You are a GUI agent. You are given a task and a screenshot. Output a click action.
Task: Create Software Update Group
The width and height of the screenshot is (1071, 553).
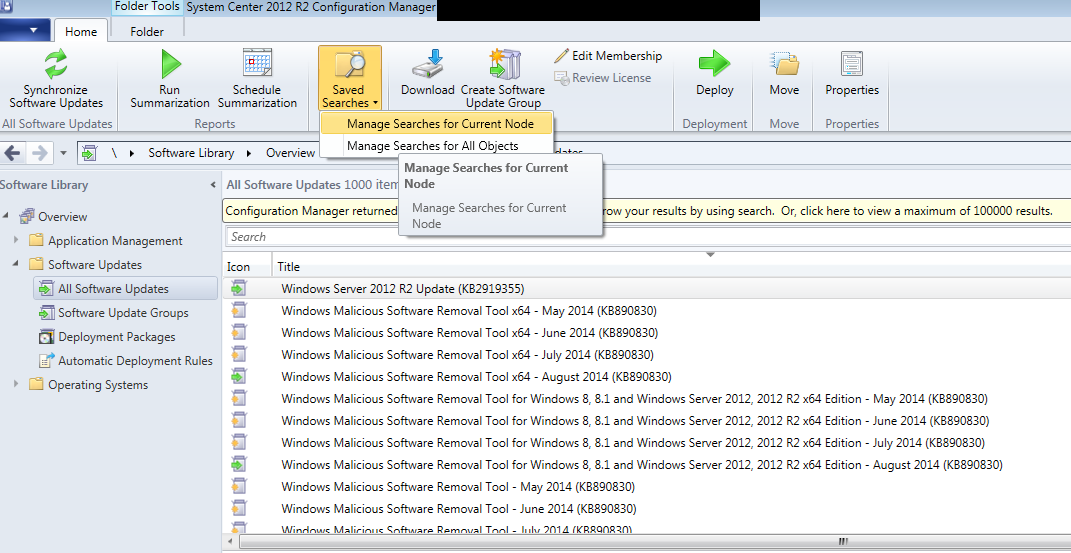[x=503, y=79]
